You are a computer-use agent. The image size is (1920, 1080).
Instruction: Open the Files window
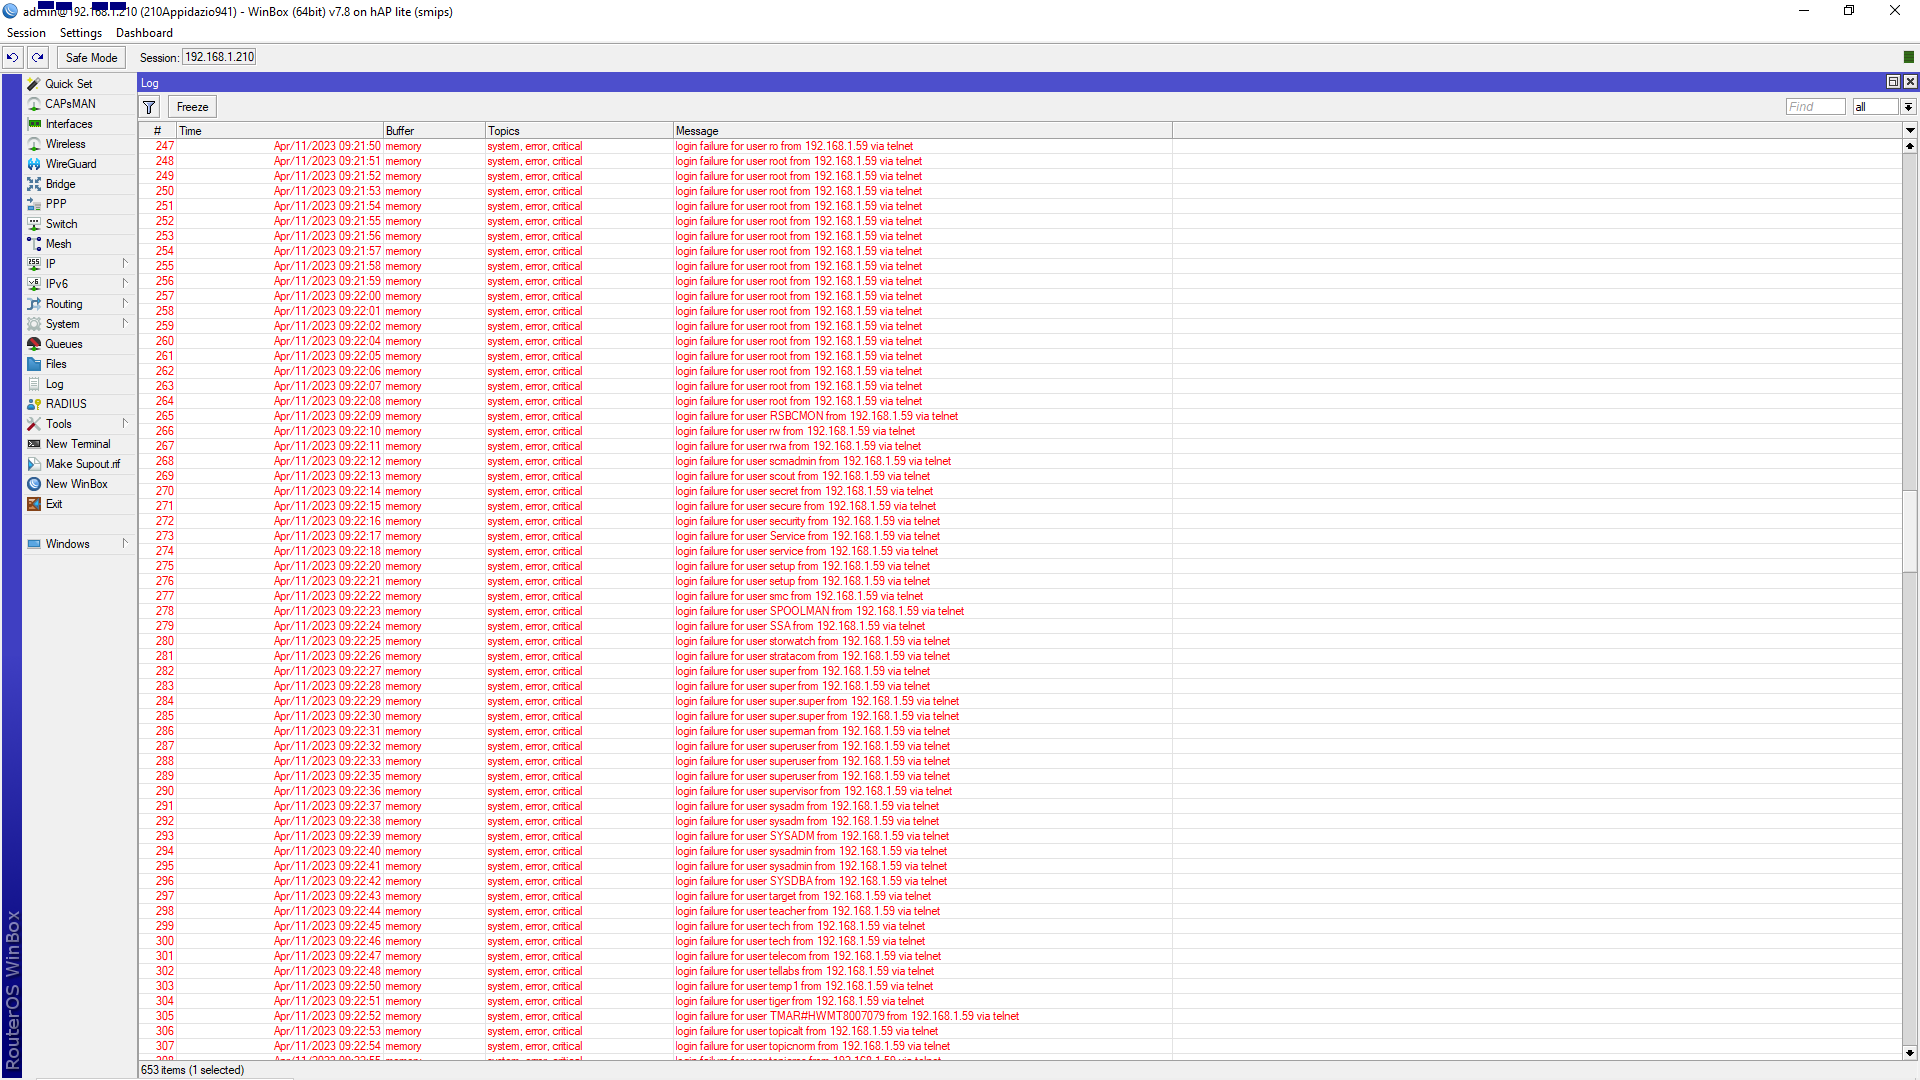55,363
